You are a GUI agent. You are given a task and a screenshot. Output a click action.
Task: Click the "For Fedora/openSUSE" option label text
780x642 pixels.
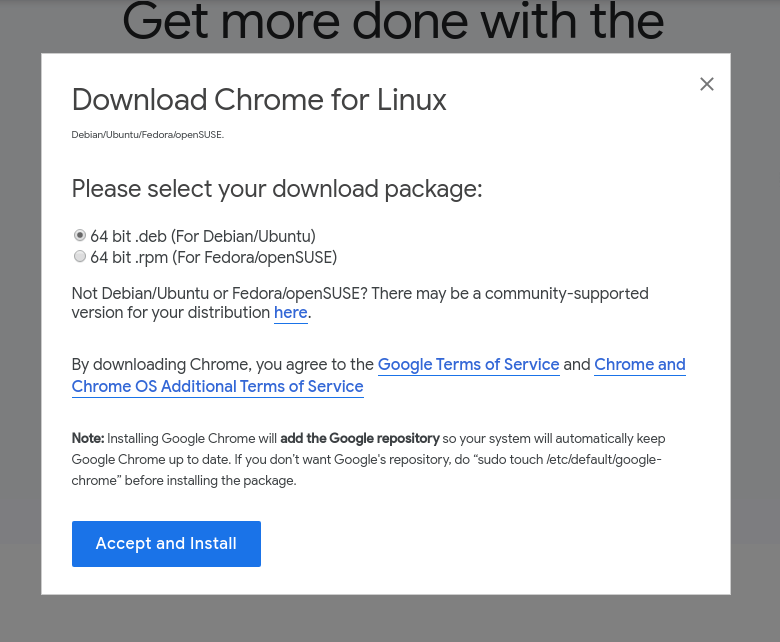coord(254,258)
